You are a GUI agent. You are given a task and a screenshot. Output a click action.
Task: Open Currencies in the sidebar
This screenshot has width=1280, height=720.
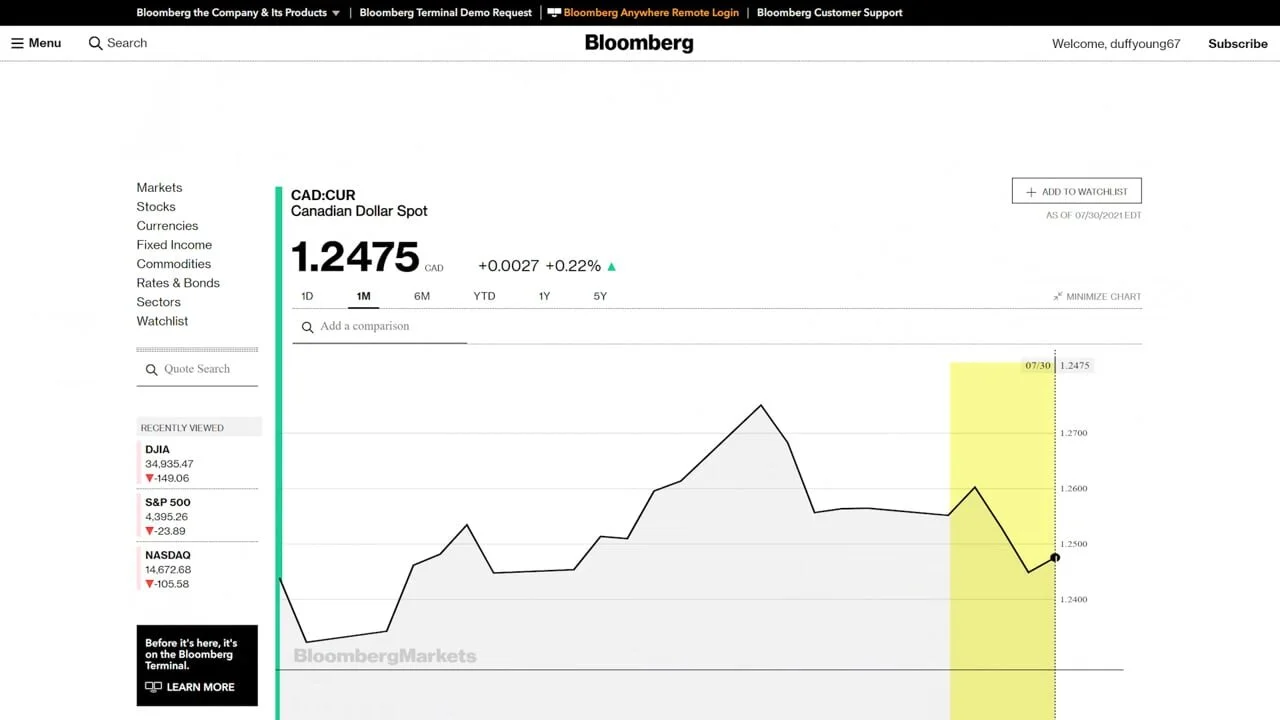167,226
